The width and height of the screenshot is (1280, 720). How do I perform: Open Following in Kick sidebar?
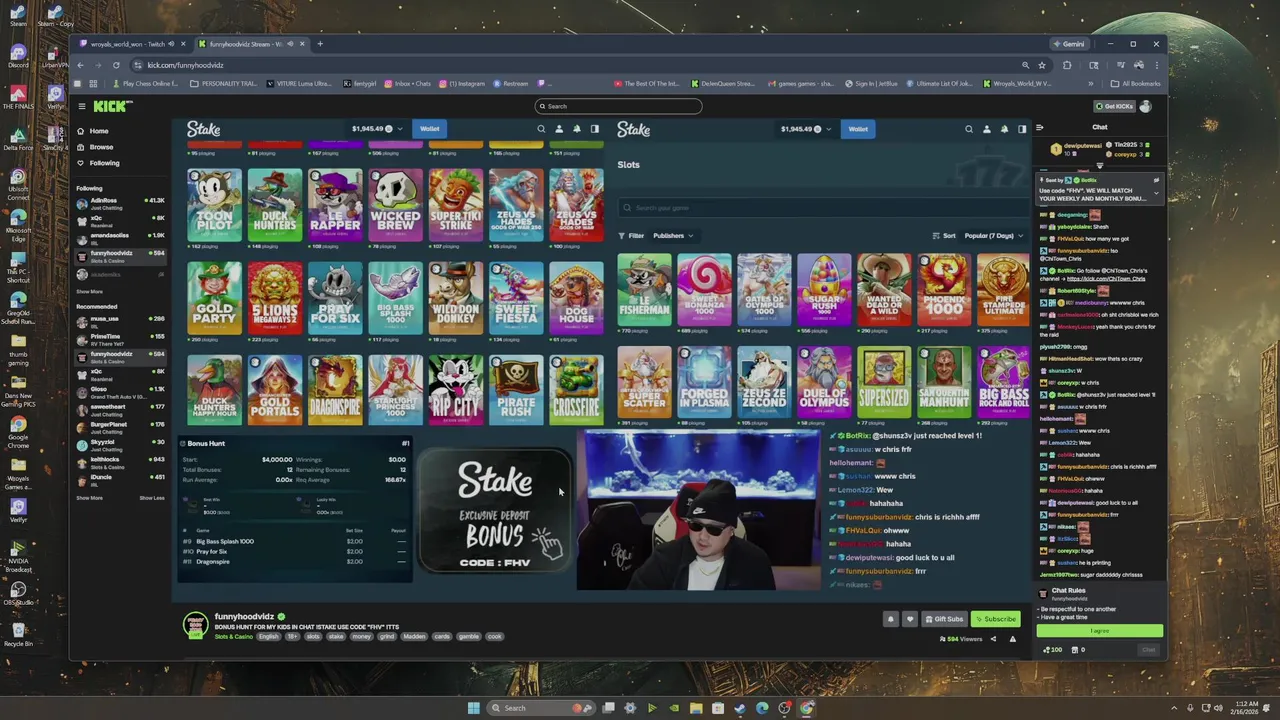tap(104, 163)
